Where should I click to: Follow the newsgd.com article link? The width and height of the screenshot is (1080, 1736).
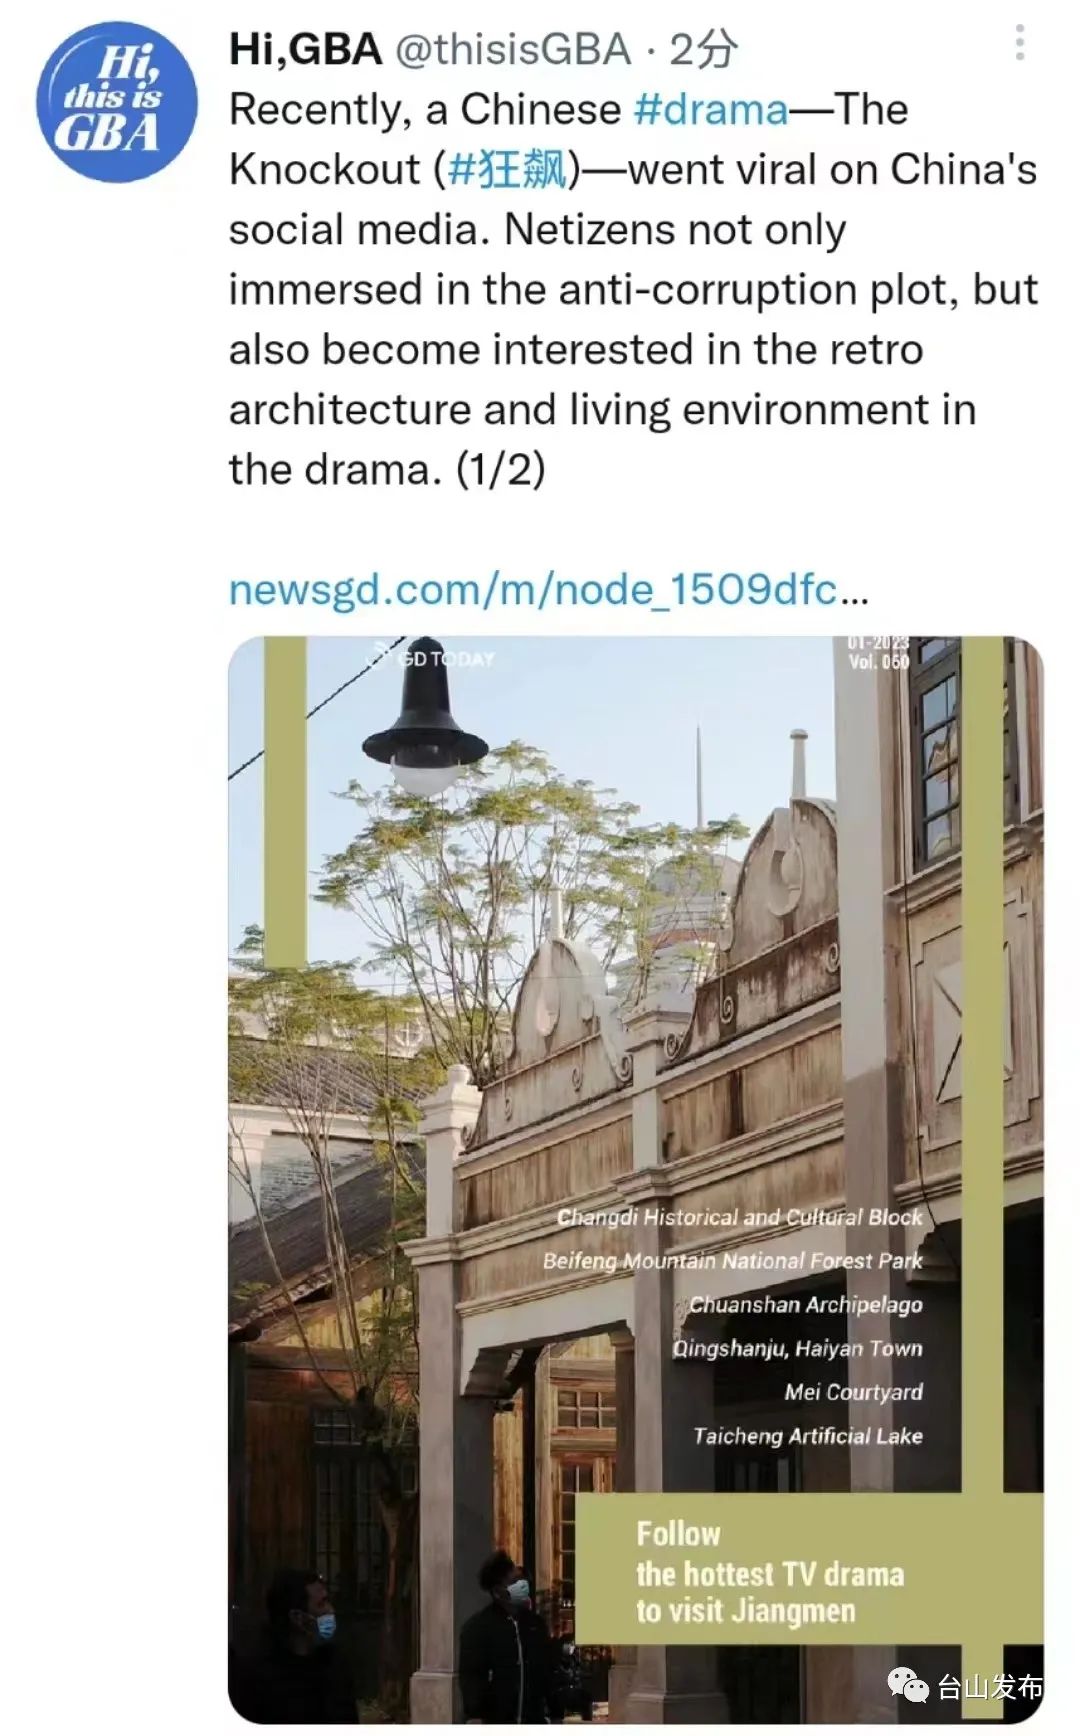[x=548, y=590]
